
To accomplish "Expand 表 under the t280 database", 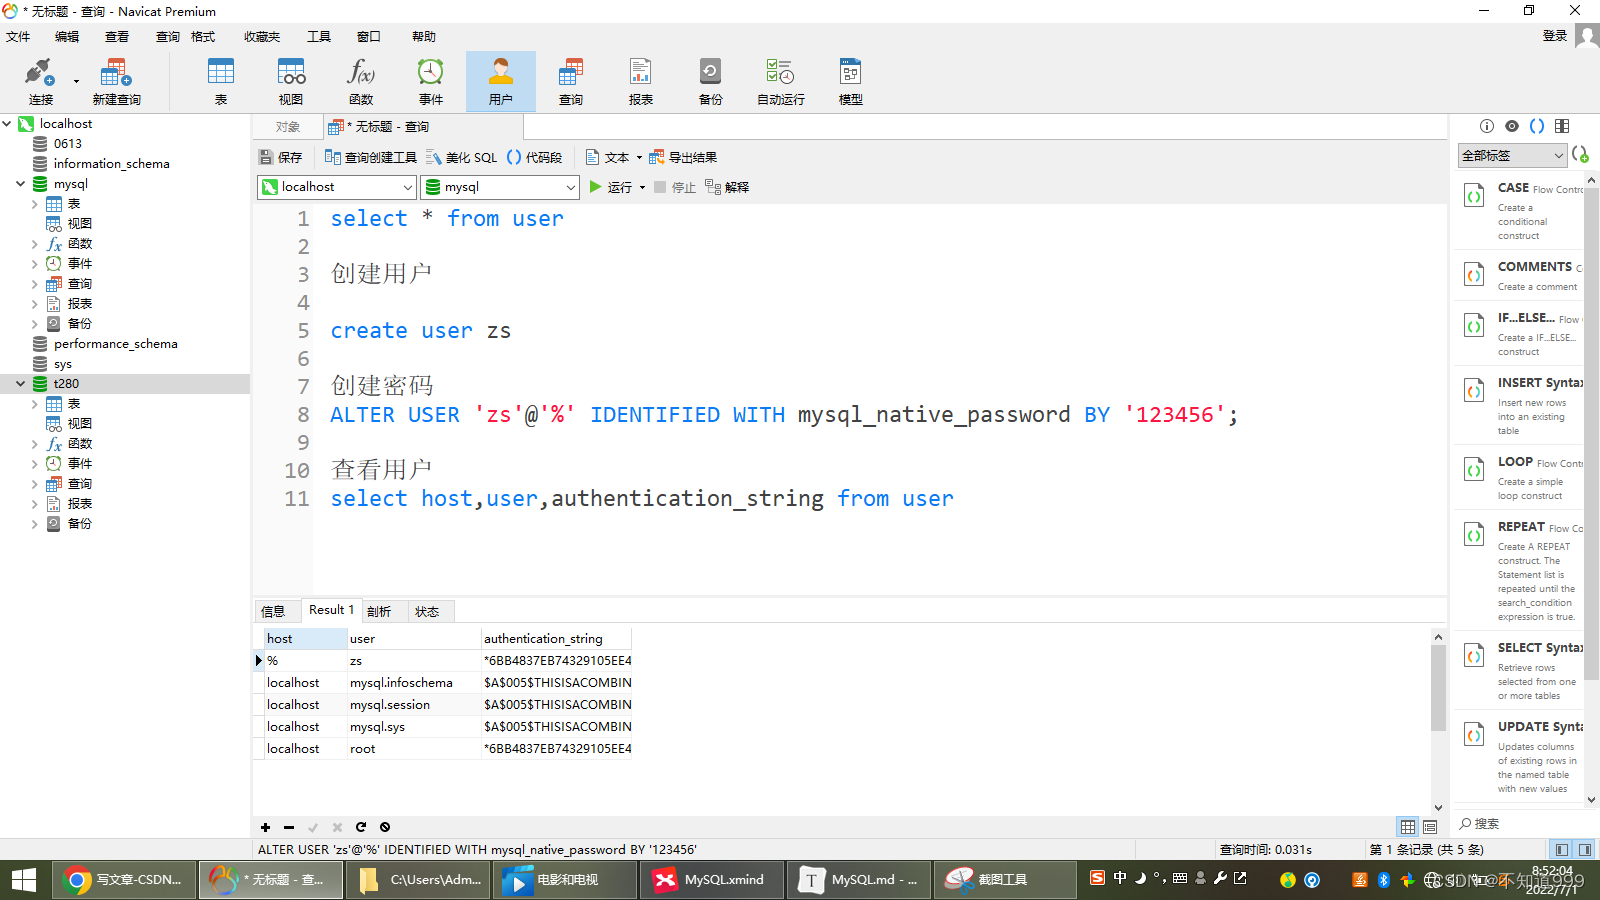I will 35,403.
